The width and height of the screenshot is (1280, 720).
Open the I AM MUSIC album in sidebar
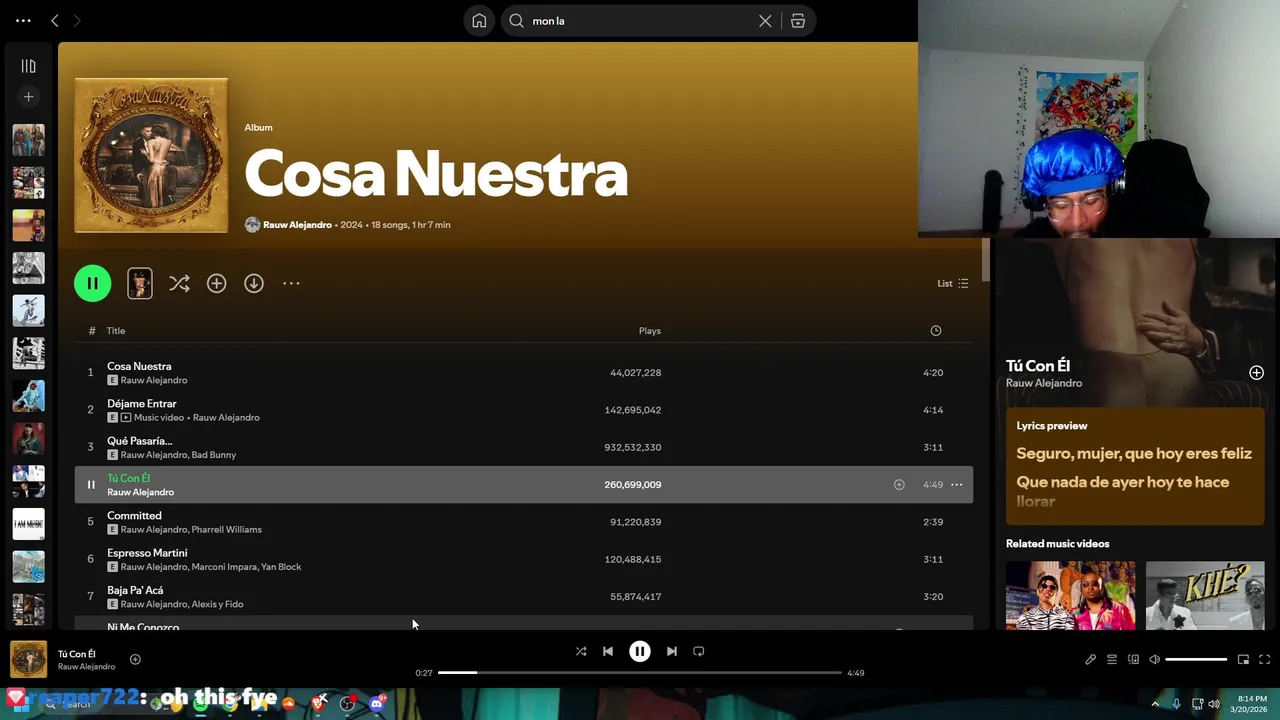28,524
